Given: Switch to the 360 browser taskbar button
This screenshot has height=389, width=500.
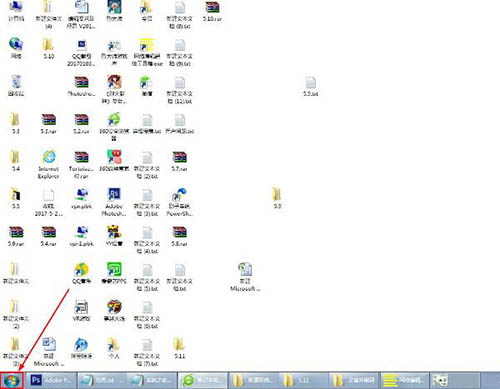Looking at the screenshot, I should pyautogui.click(x=203, y=380).
